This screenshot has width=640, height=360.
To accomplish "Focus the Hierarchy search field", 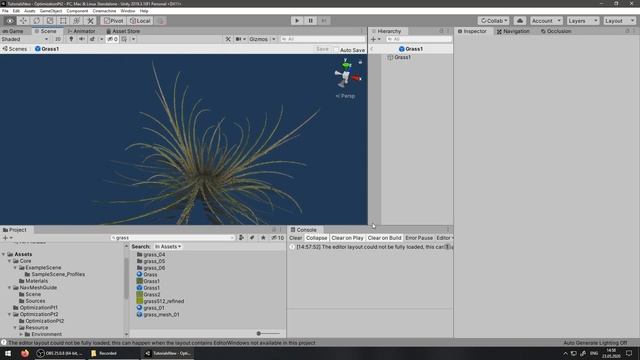I will pos(418,39).
